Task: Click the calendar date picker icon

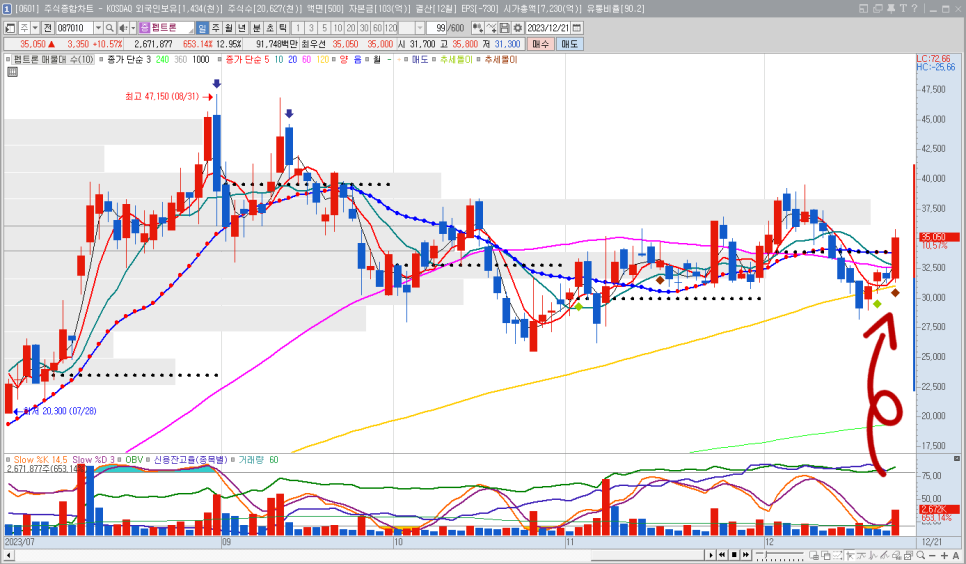Action: click(x=577, y=28)
